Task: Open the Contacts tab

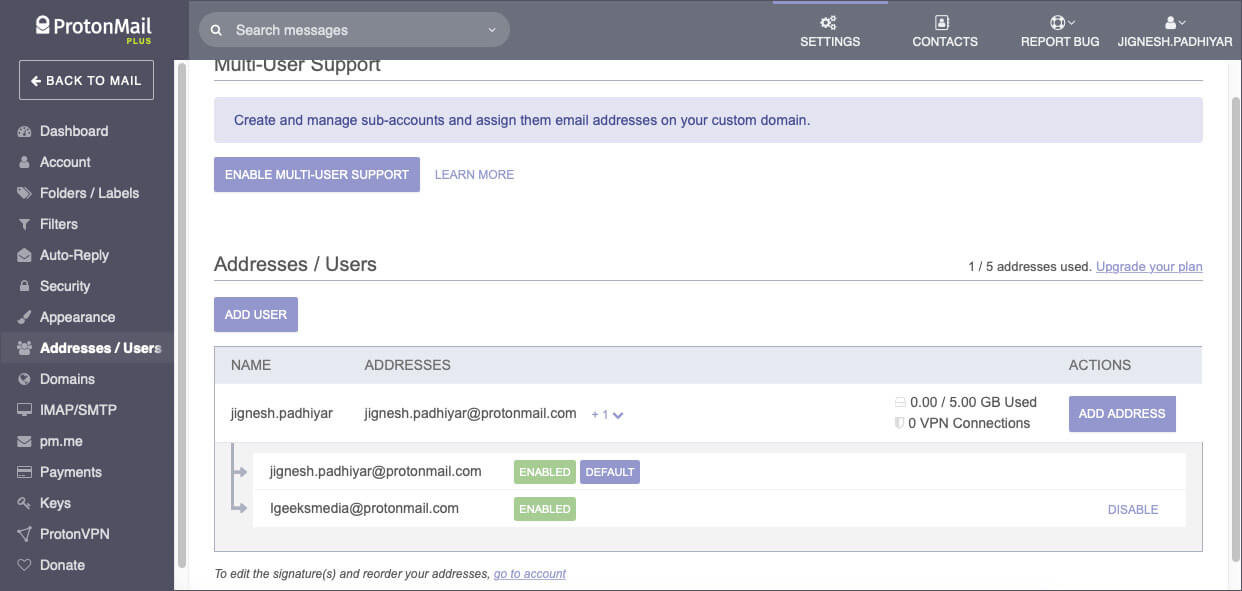Action: 944,31
